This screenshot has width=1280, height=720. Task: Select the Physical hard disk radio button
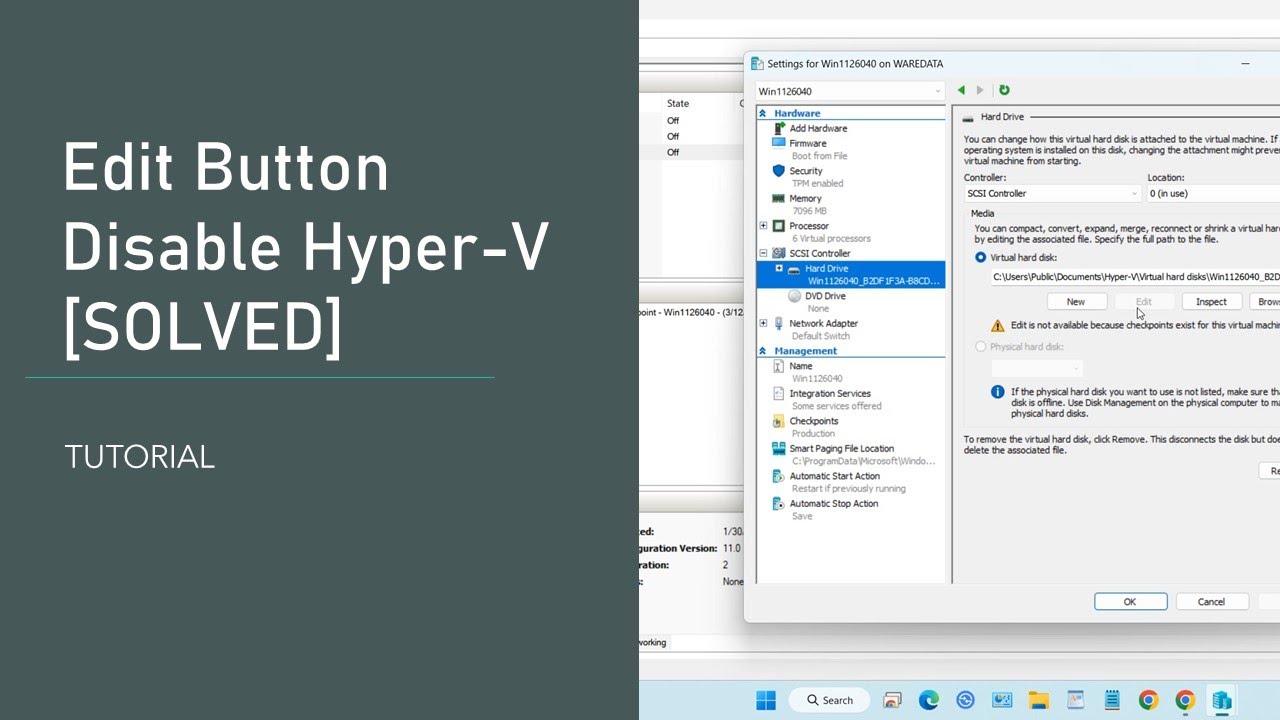point(980,346)
